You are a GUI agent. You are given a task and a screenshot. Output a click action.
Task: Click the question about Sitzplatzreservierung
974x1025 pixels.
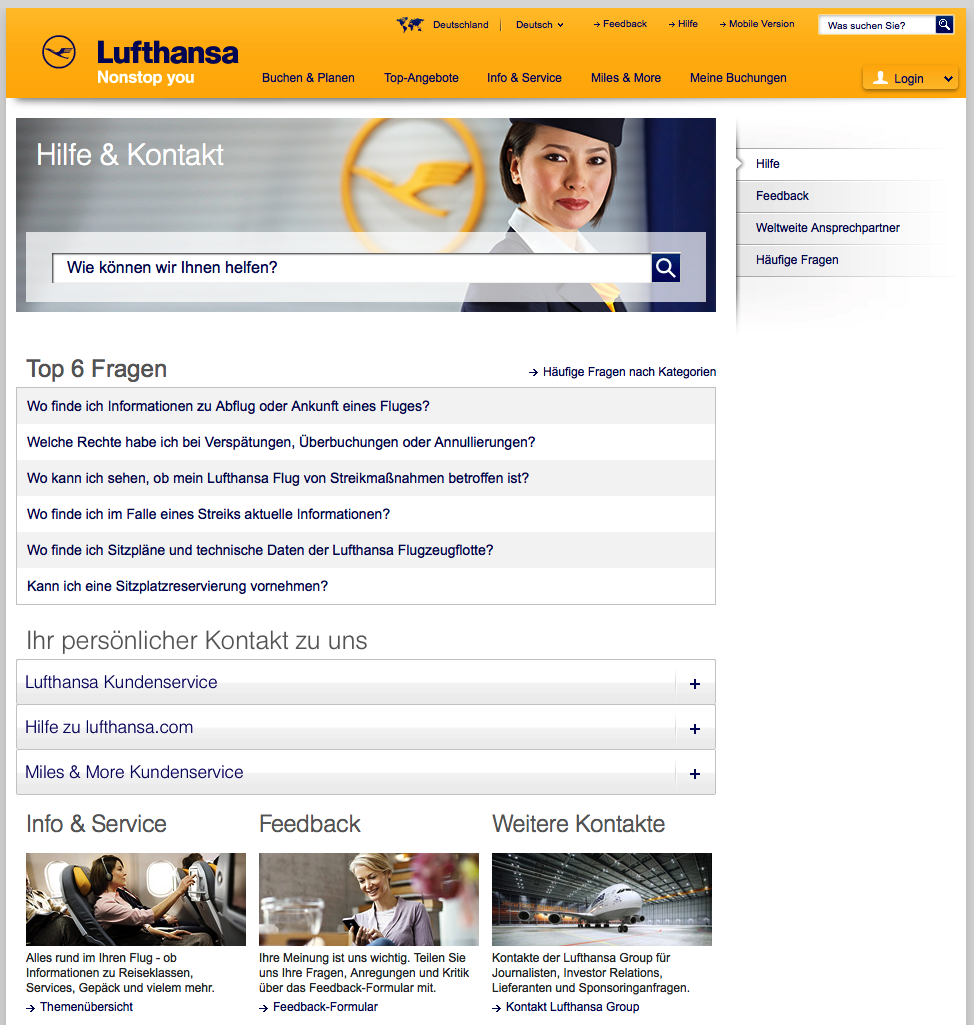(x=177, y=586)
